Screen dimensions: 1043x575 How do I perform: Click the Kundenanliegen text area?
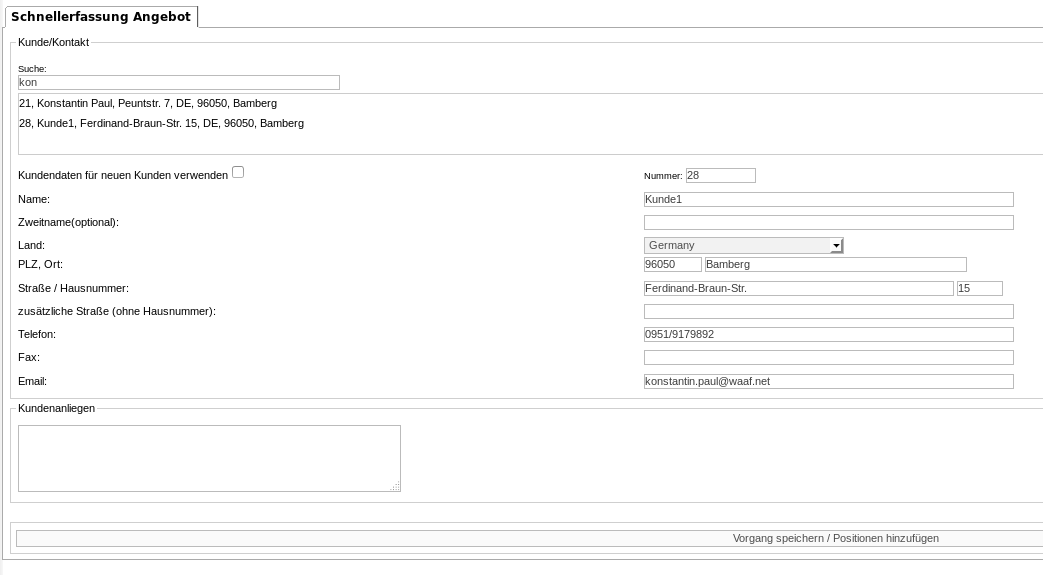click(x=209, y=459)
